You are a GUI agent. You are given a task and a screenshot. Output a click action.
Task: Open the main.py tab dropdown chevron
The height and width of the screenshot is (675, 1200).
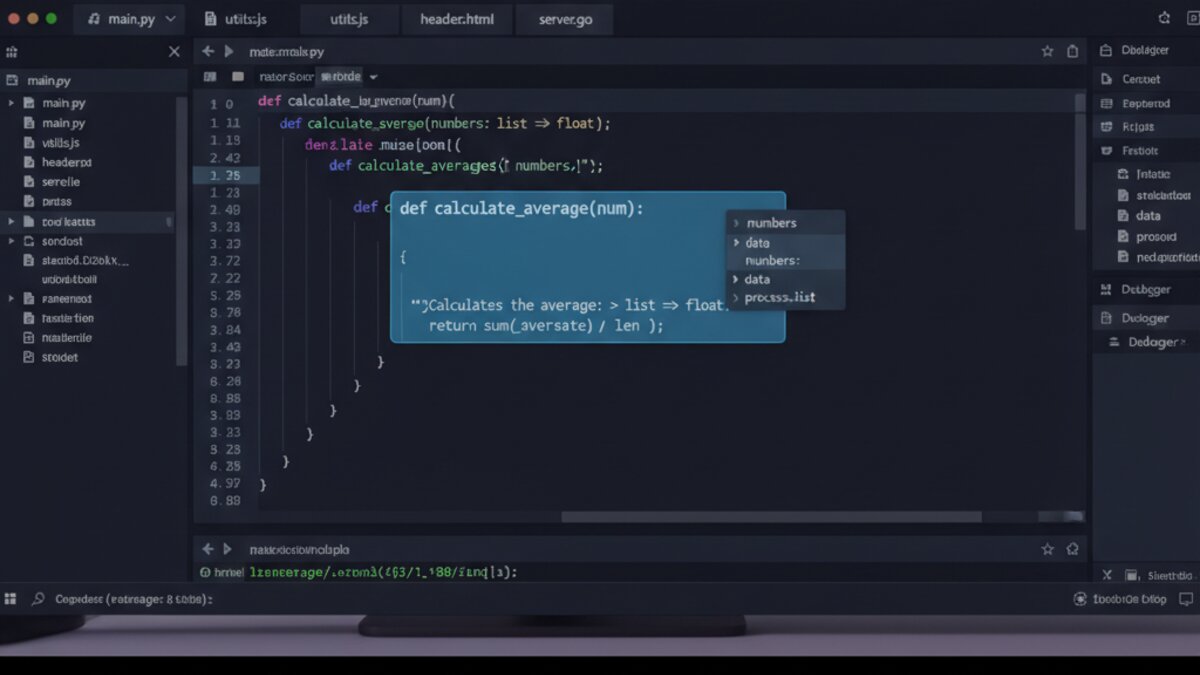(170, 18)
